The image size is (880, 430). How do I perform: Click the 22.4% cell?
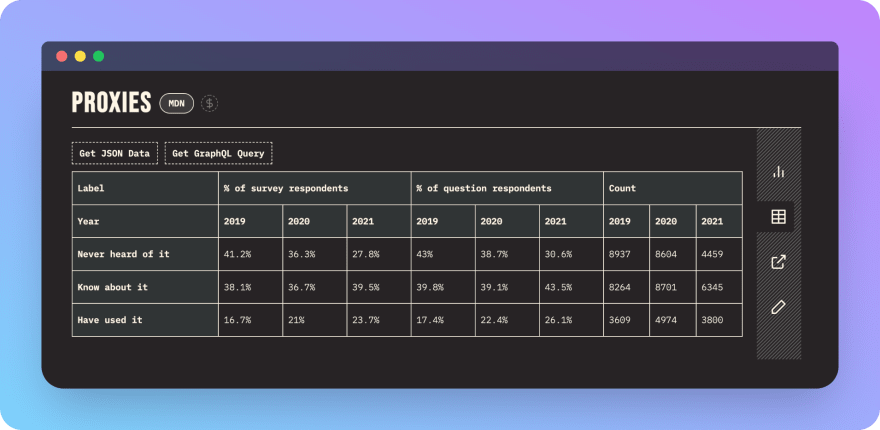coord(507,320)
